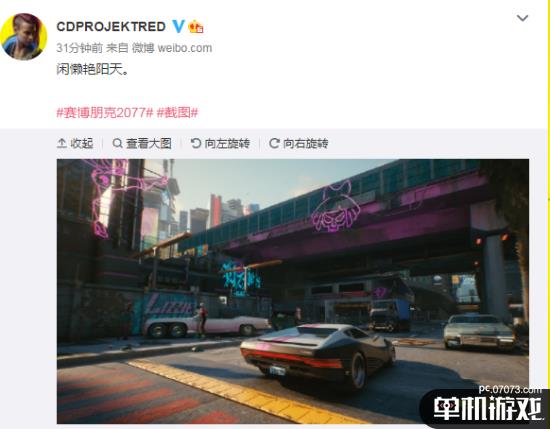Click the Cyberpunk 2077 street screenshot image

pos(293,291)
